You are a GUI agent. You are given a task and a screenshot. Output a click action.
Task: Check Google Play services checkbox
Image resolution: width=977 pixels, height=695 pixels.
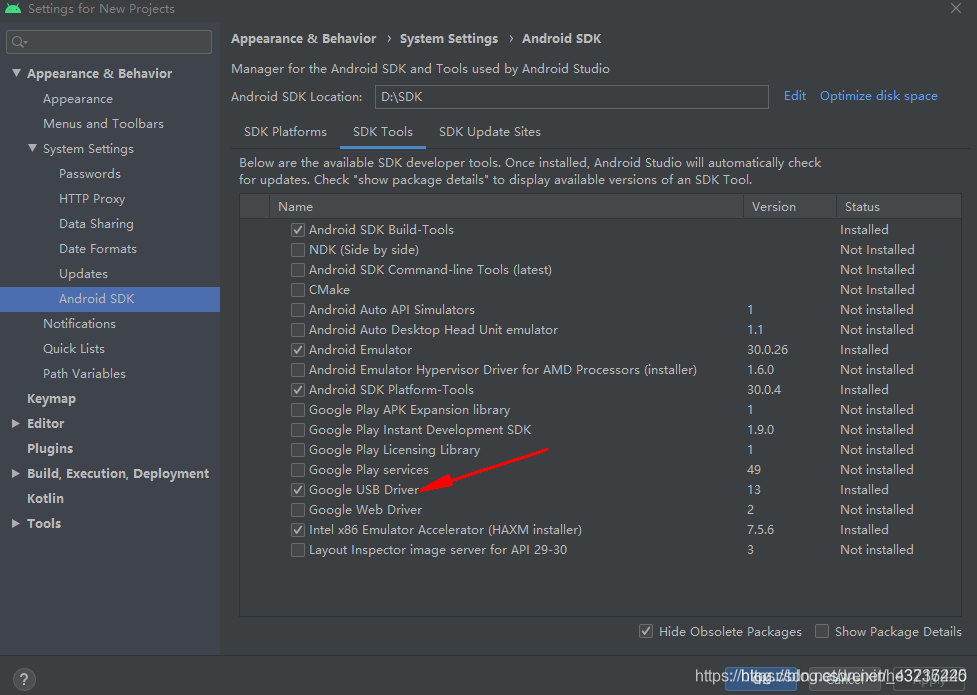298,470
